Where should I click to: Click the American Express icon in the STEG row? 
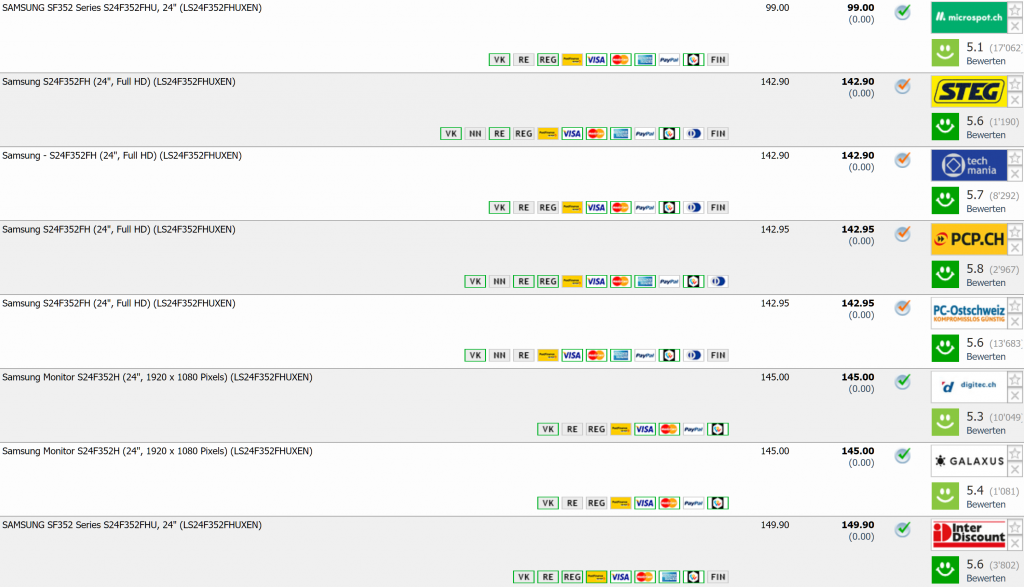pos(620,134)
